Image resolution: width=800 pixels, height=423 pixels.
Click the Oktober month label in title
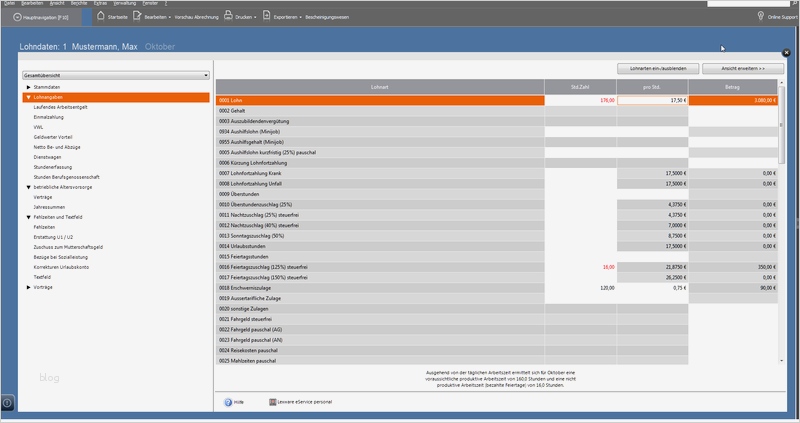pos(160,46)
